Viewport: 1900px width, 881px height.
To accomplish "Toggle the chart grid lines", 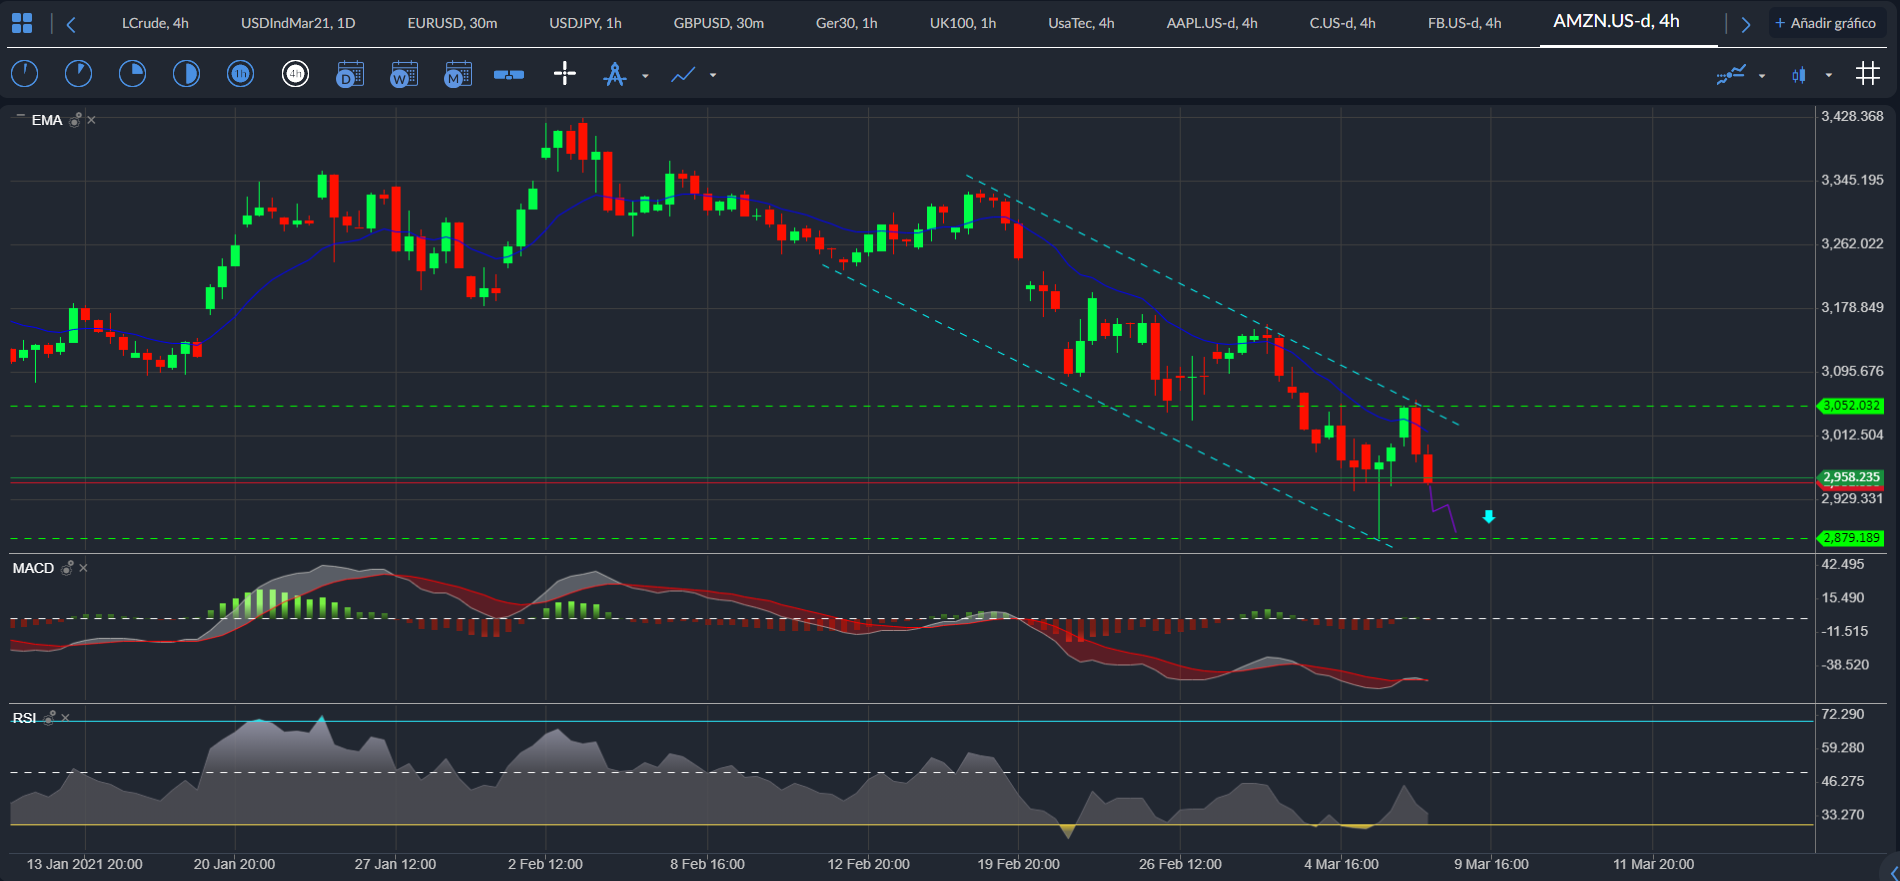I will pyautogui.click(x=1867, y=73).
